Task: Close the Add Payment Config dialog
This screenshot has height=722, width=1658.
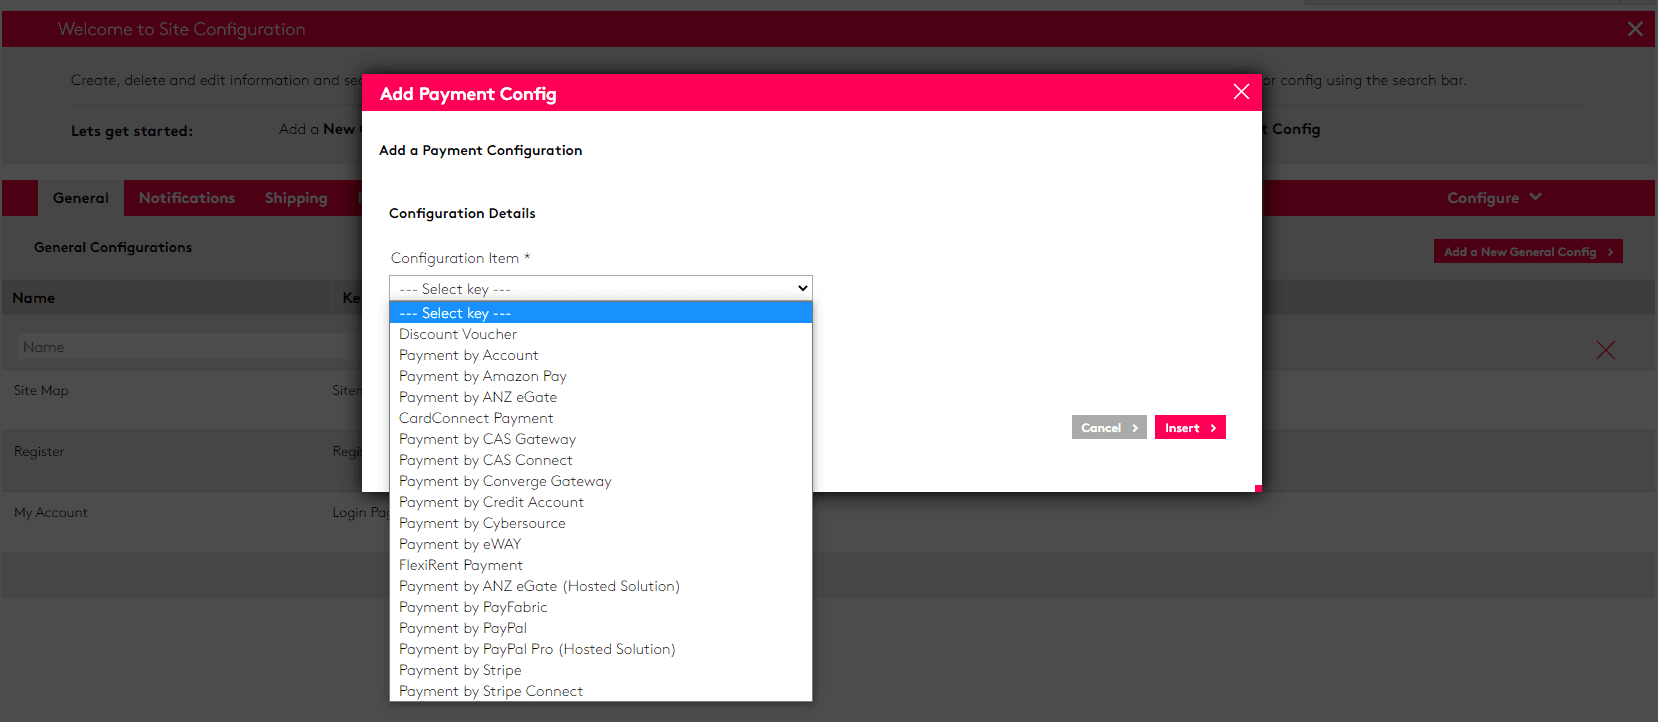Action: (x=1241, y=92)
